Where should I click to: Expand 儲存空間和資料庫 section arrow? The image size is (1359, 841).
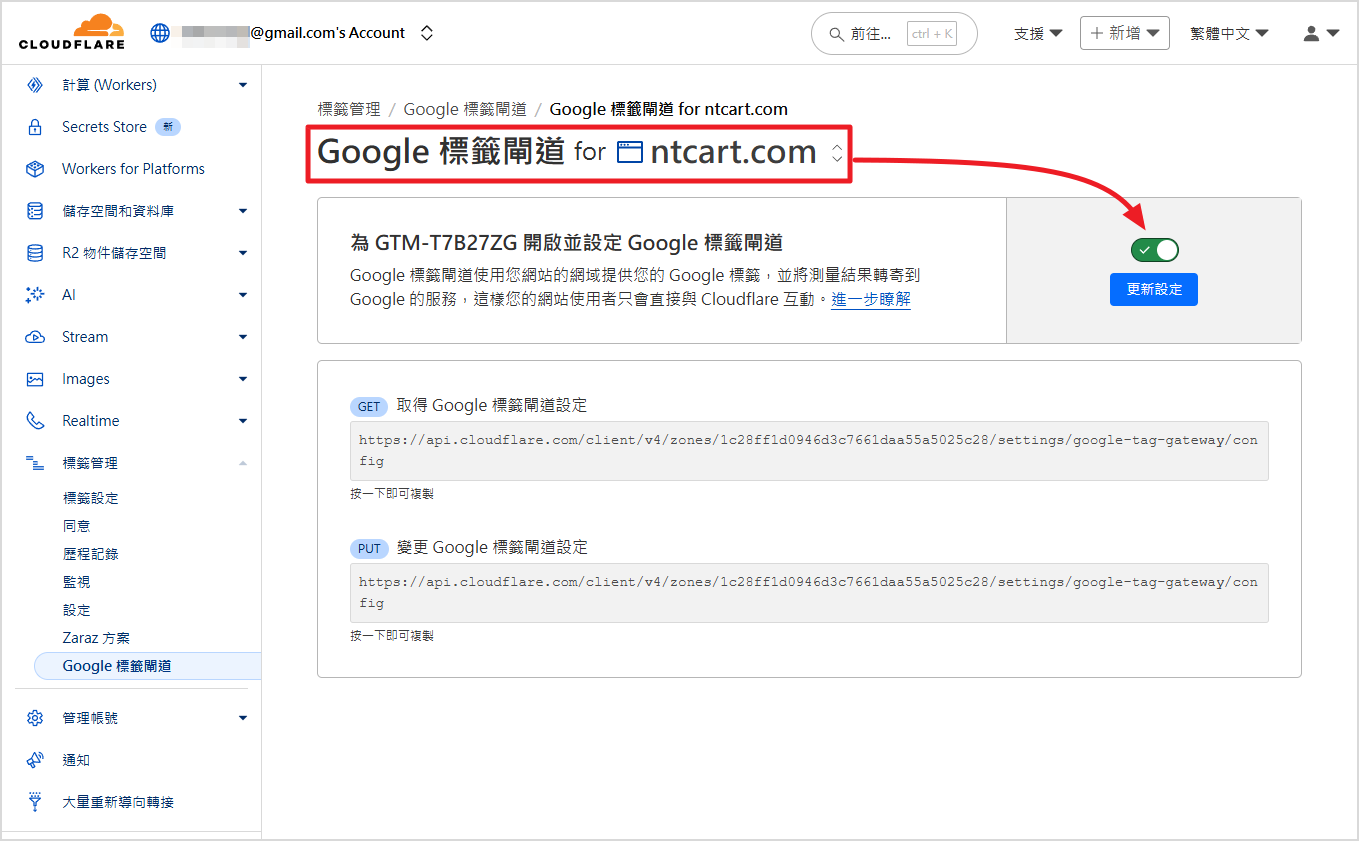(243, 211)
